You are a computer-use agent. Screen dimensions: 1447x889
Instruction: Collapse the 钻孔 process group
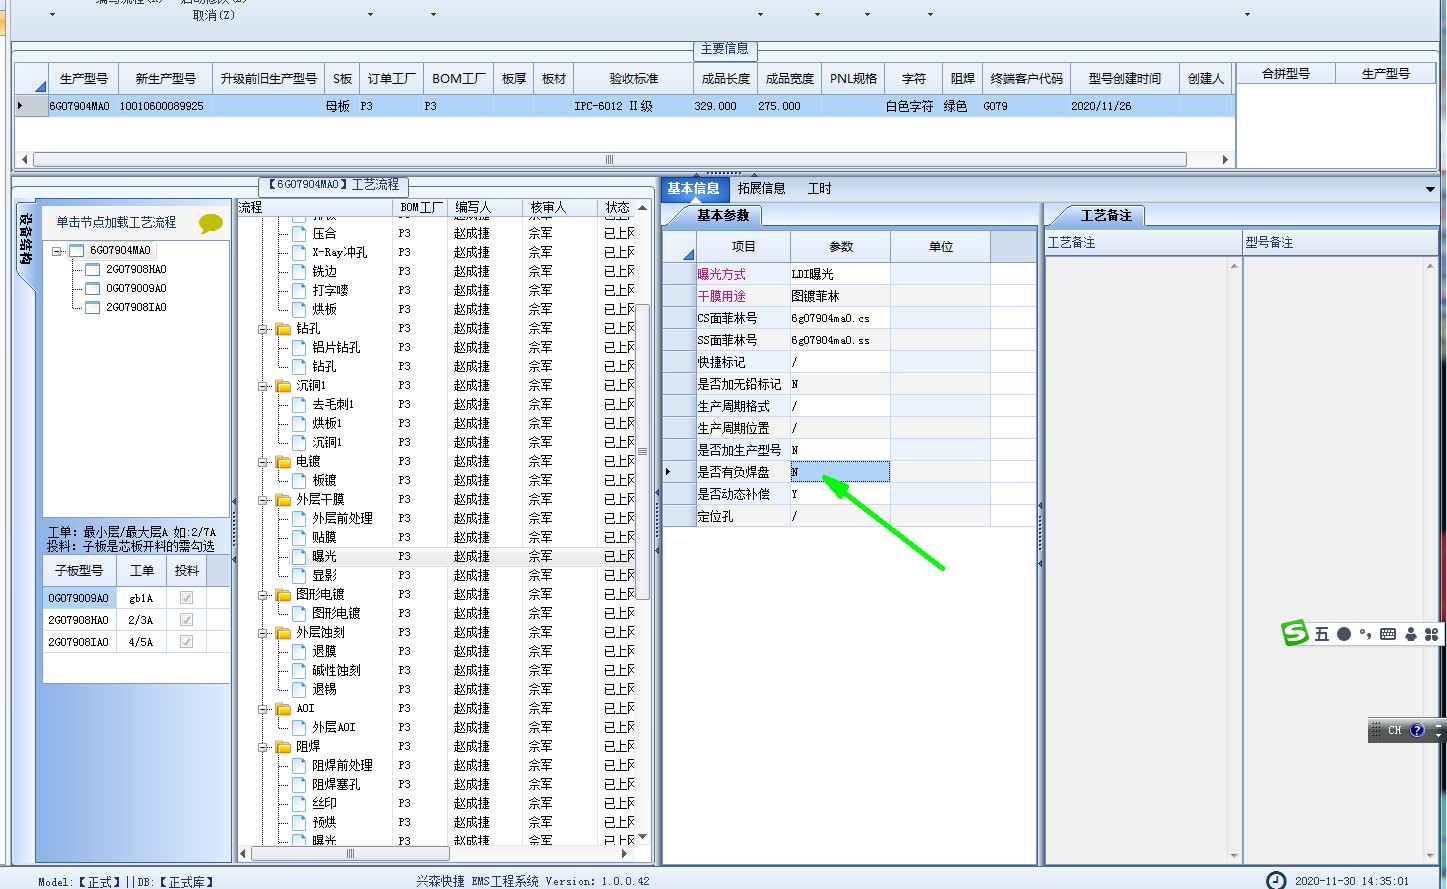pos(263,329)
